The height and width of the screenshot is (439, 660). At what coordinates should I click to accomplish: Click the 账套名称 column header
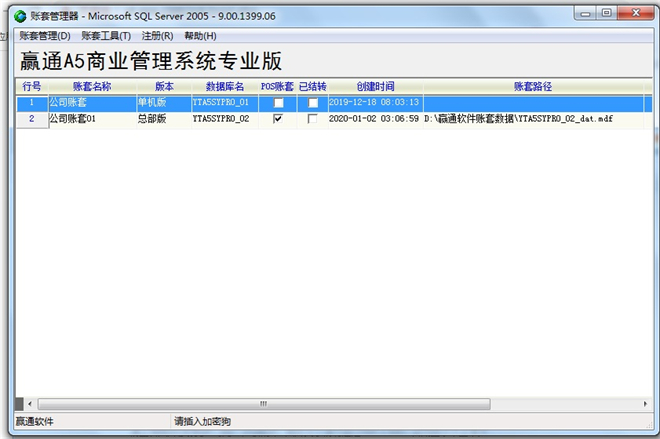(92, 87)
